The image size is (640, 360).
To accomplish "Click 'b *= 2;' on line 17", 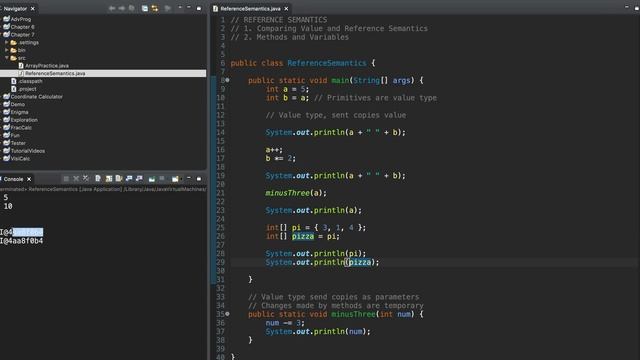I will [x=280, y=158].
